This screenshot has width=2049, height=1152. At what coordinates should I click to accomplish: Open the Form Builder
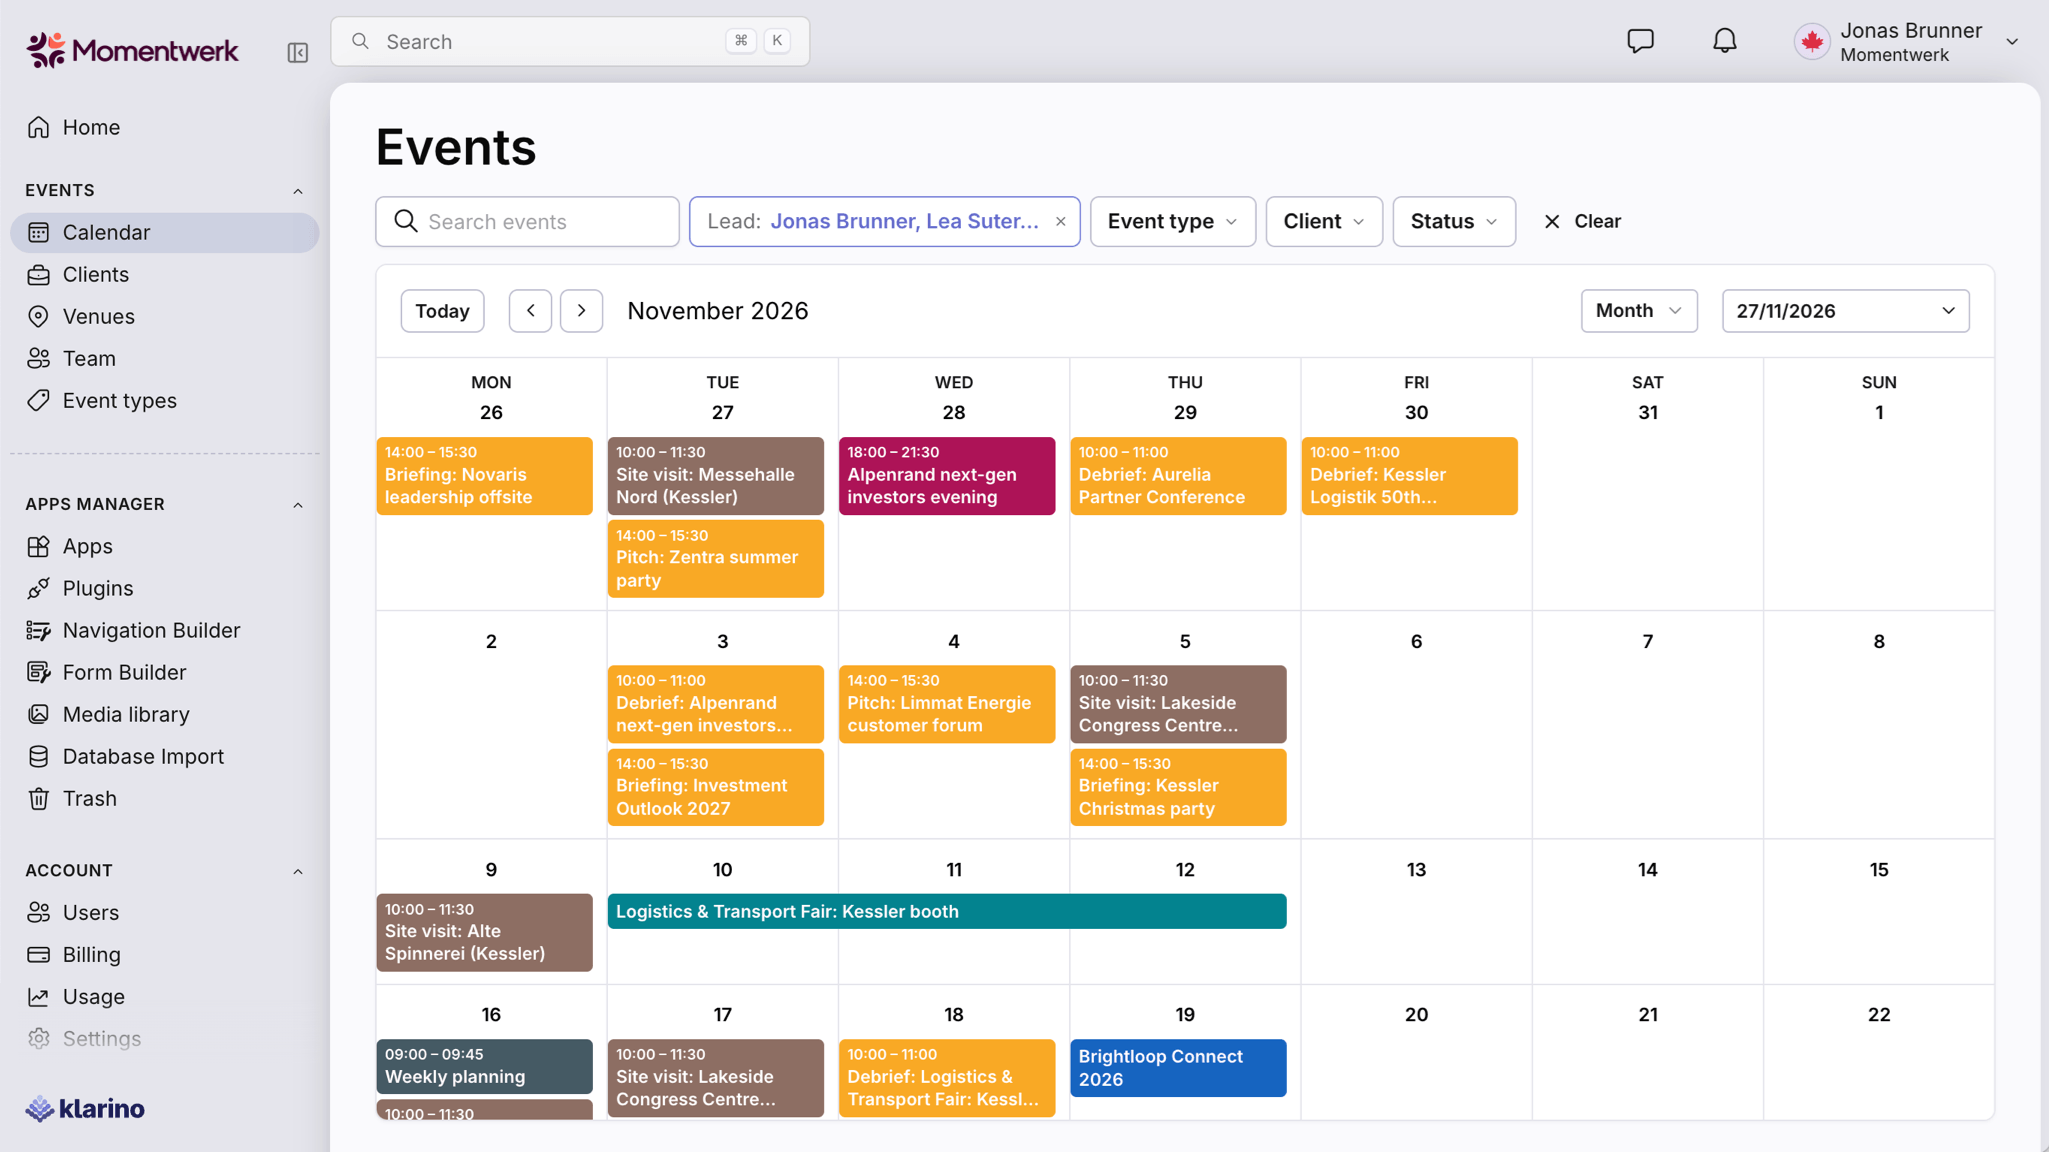tap(165, 672)
